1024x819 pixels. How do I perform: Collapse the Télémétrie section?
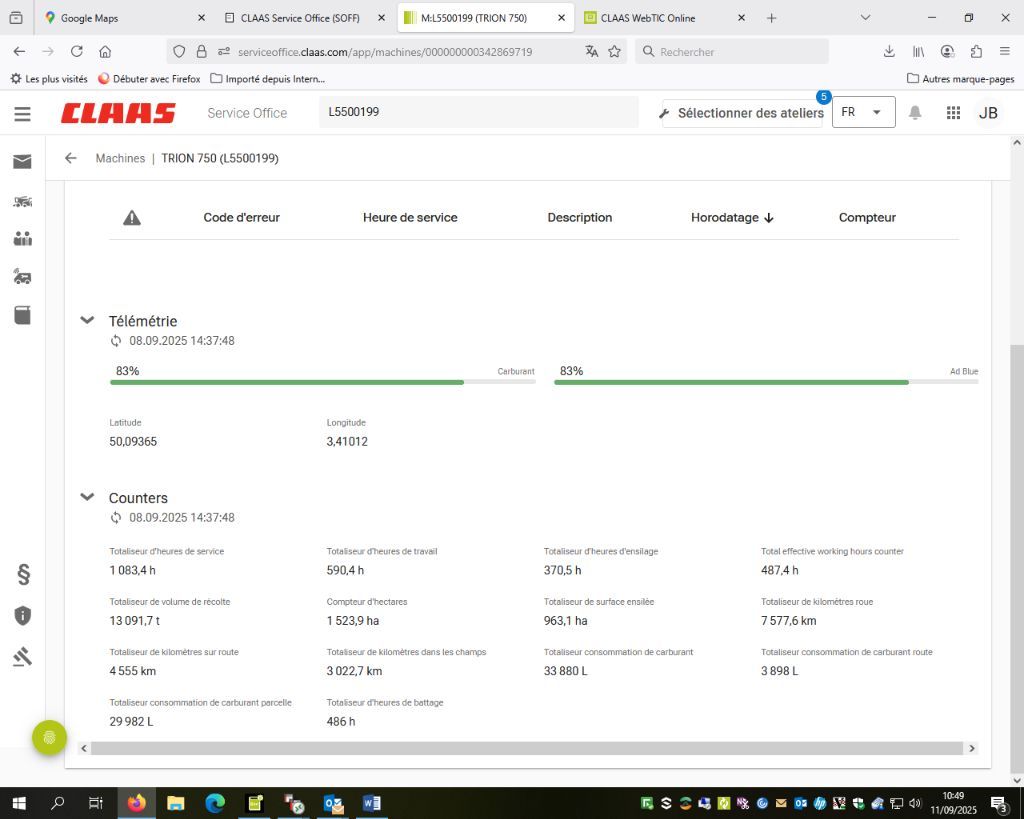click(87, 320)
